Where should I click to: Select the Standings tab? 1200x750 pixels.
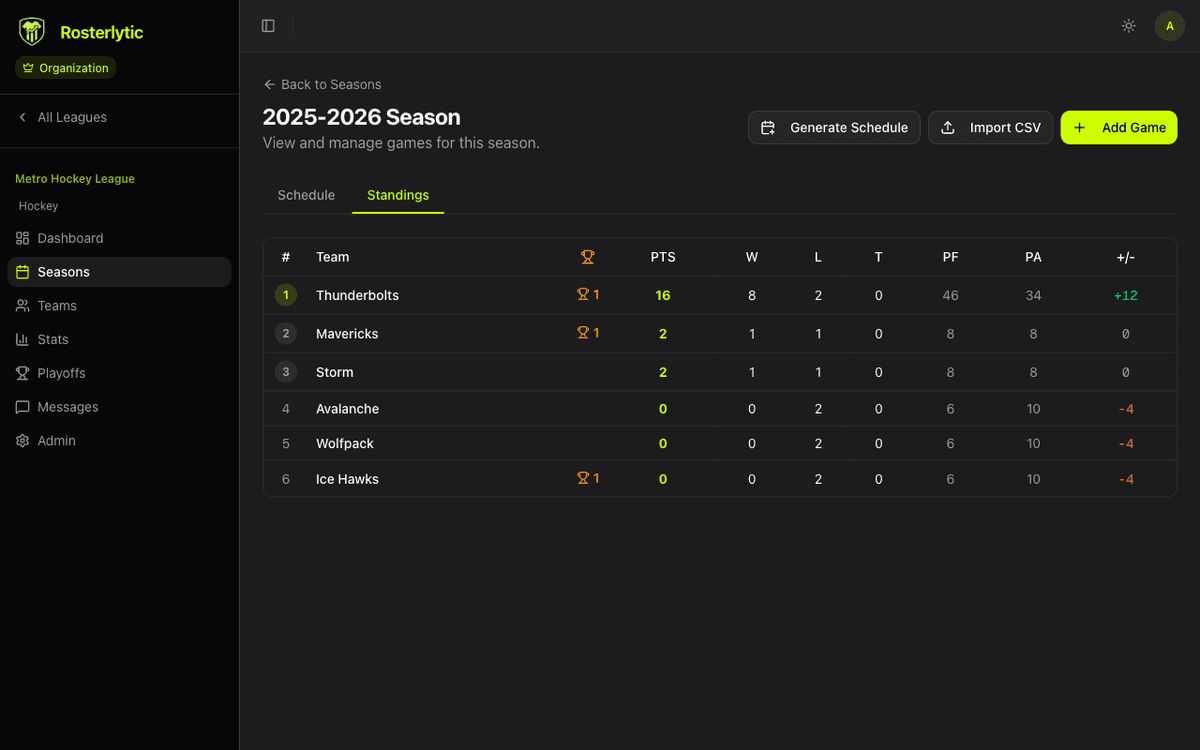397,195
